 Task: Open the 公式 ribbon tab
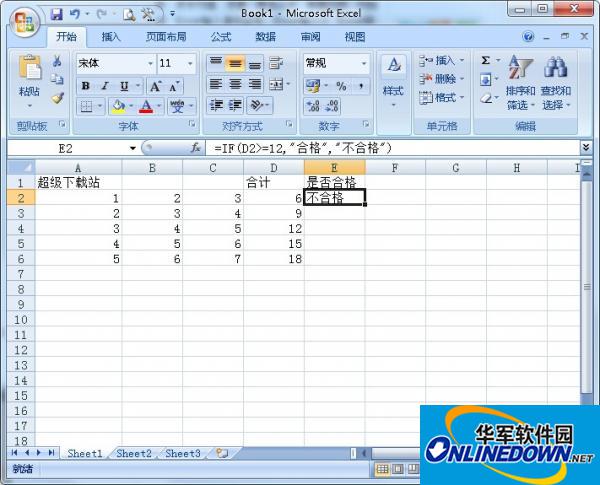click(221, 37)
